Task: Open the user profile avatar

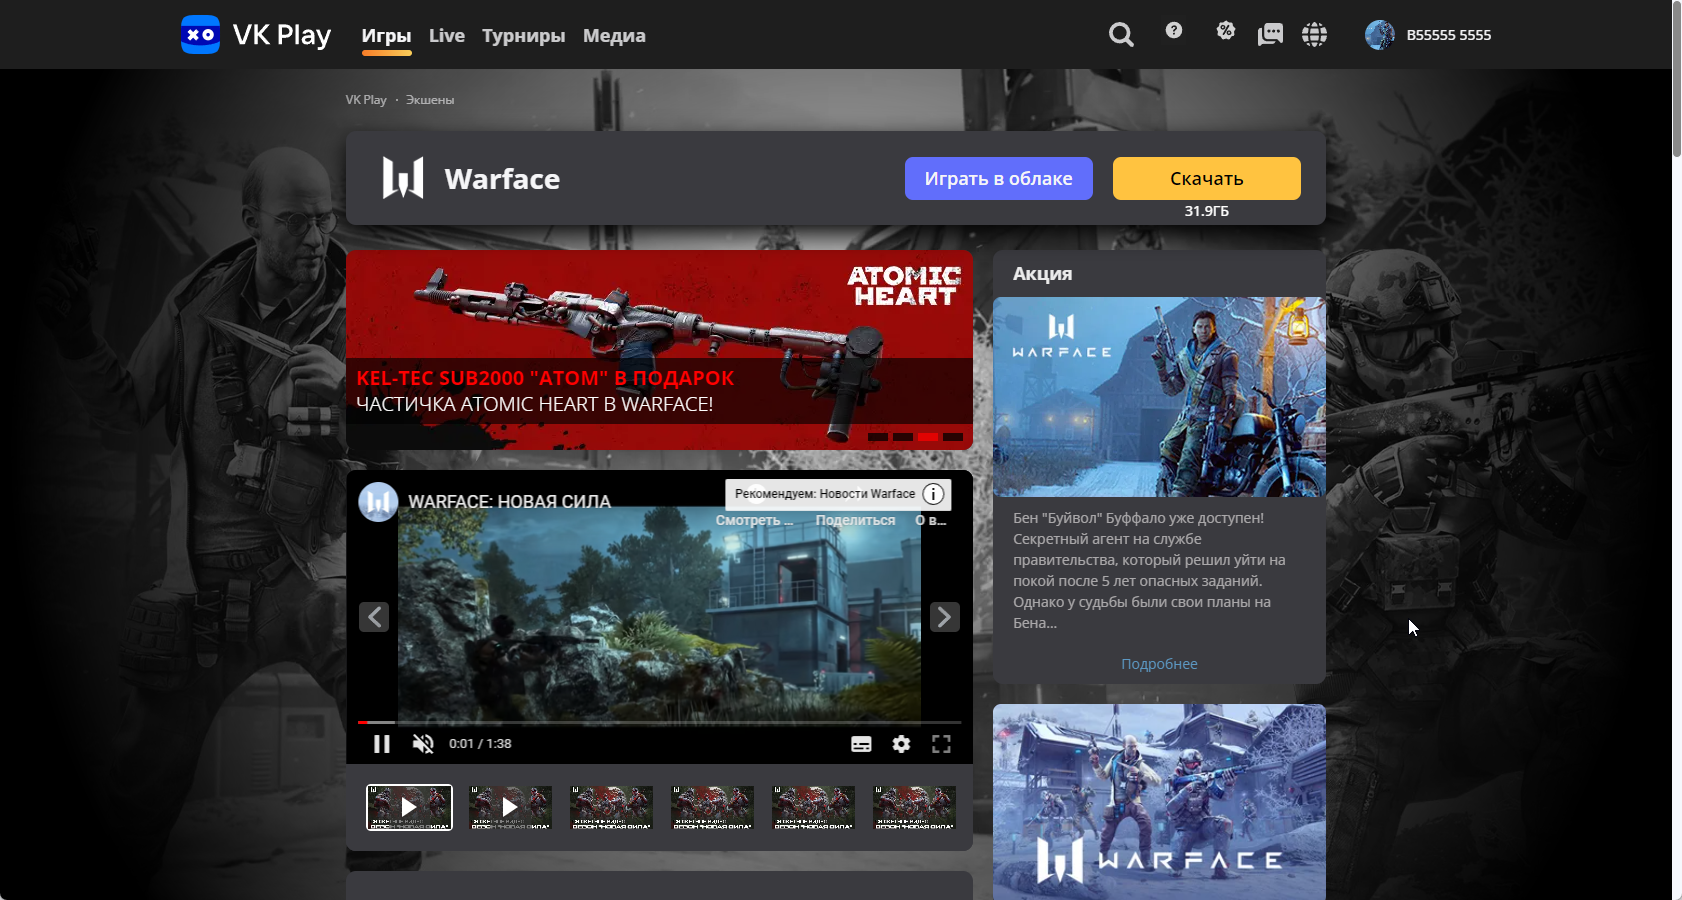Action: point(1380,35)
